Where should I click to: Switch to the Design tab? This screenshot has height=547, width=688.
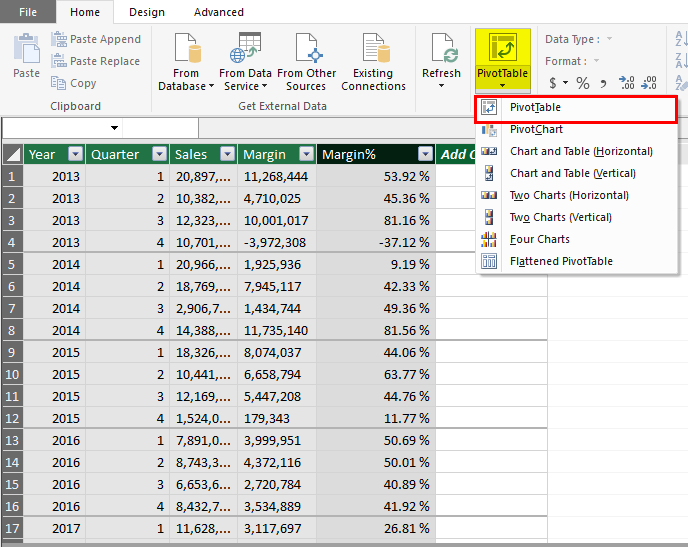(147, 12)
